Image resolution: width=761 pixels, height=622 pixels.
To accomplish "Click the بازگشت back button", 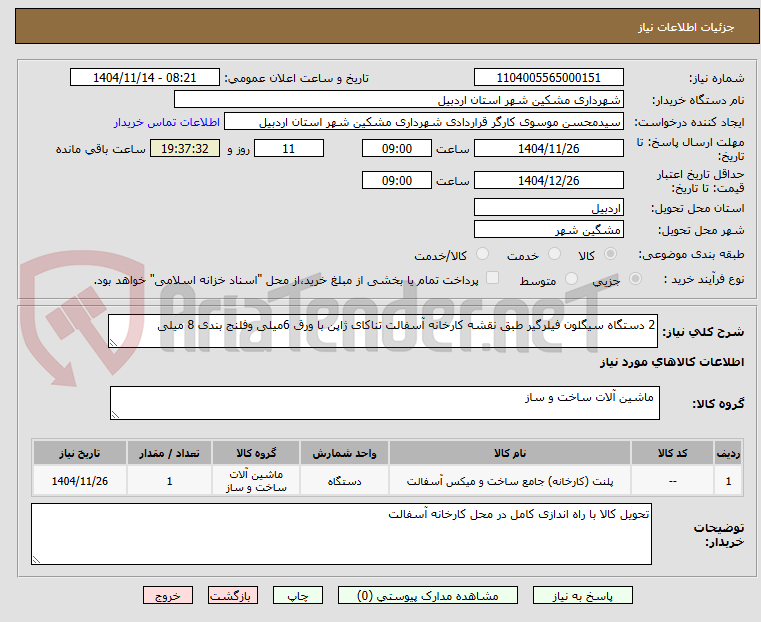I will coord(233,595).
